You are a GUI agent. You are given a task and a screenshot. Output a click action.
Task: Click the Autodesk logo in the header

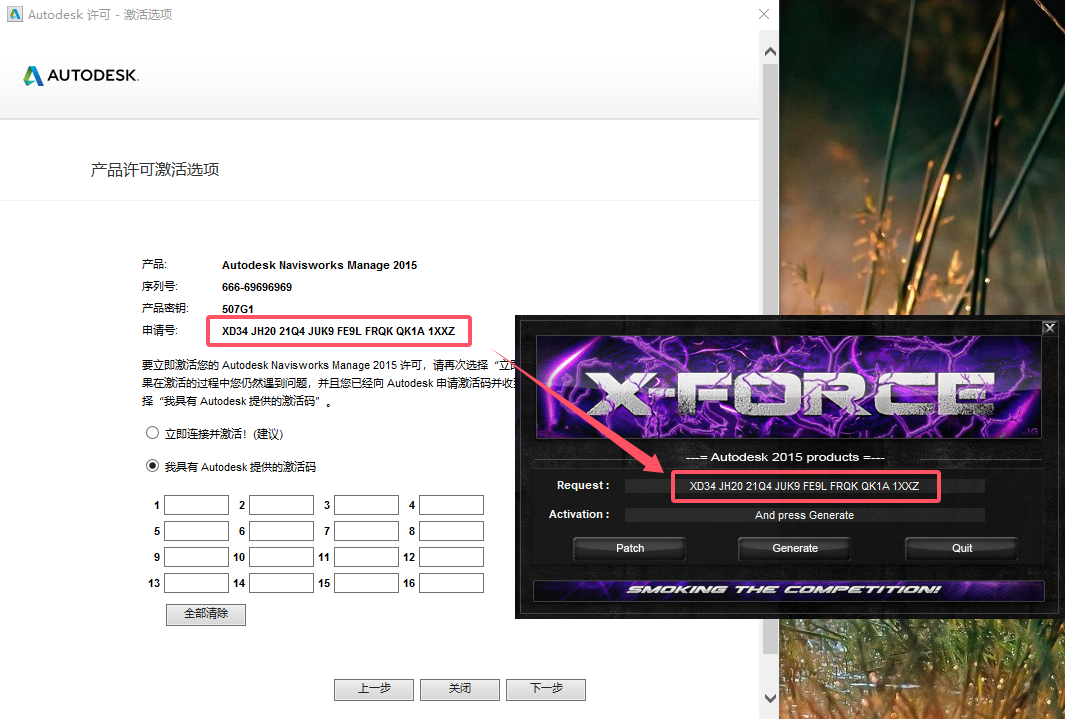(81, 76)
